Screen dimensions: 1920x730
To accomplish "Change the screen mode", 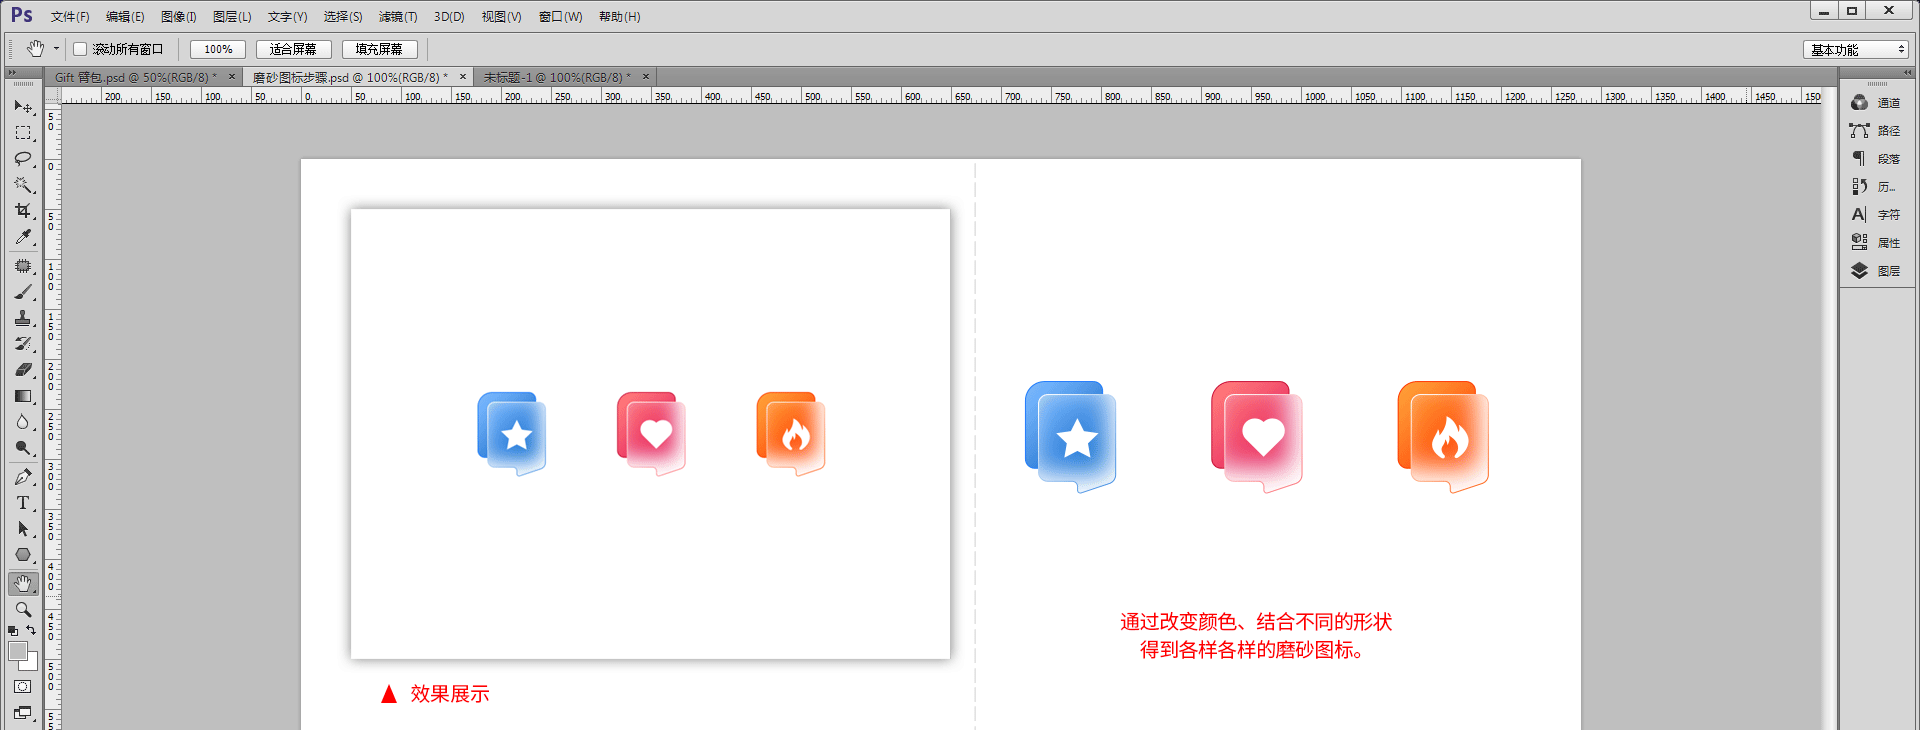I will pos(23,713).
